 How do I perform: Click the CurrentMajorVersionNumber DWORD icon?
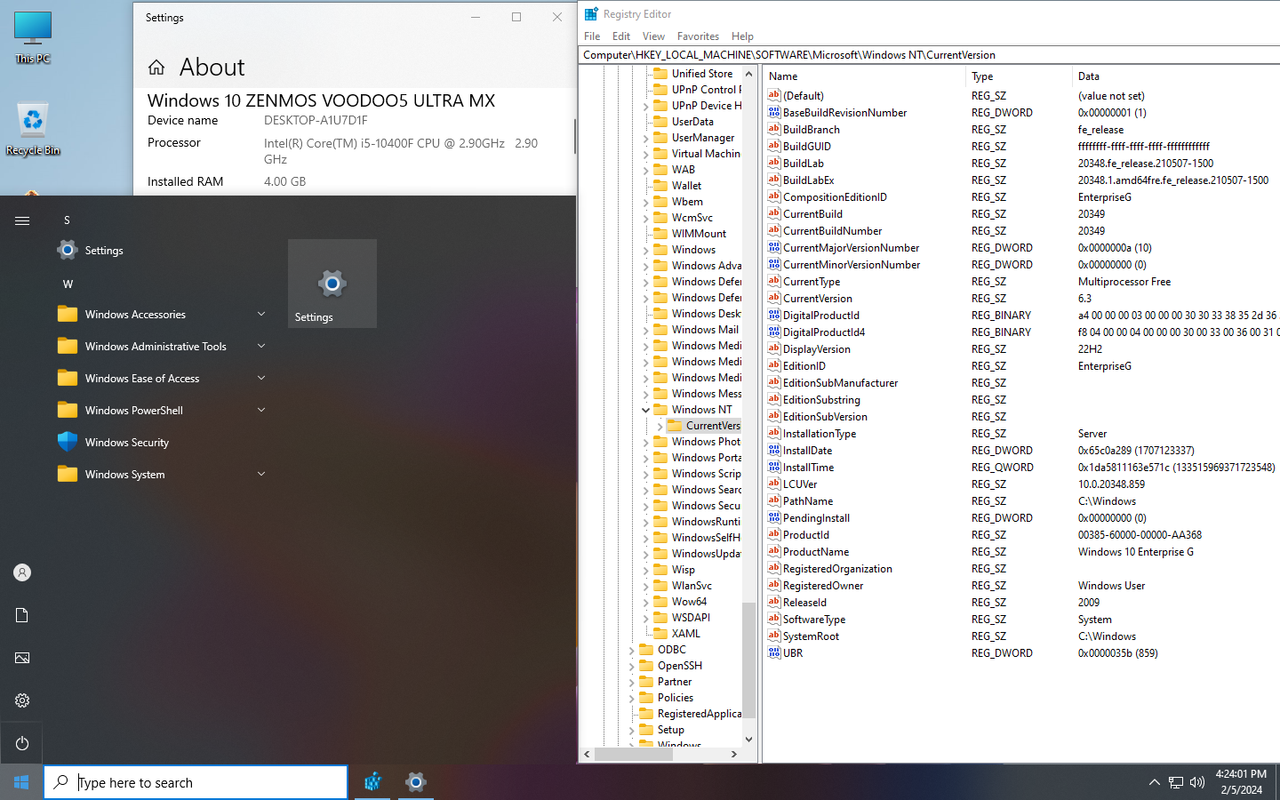[773, 247]
